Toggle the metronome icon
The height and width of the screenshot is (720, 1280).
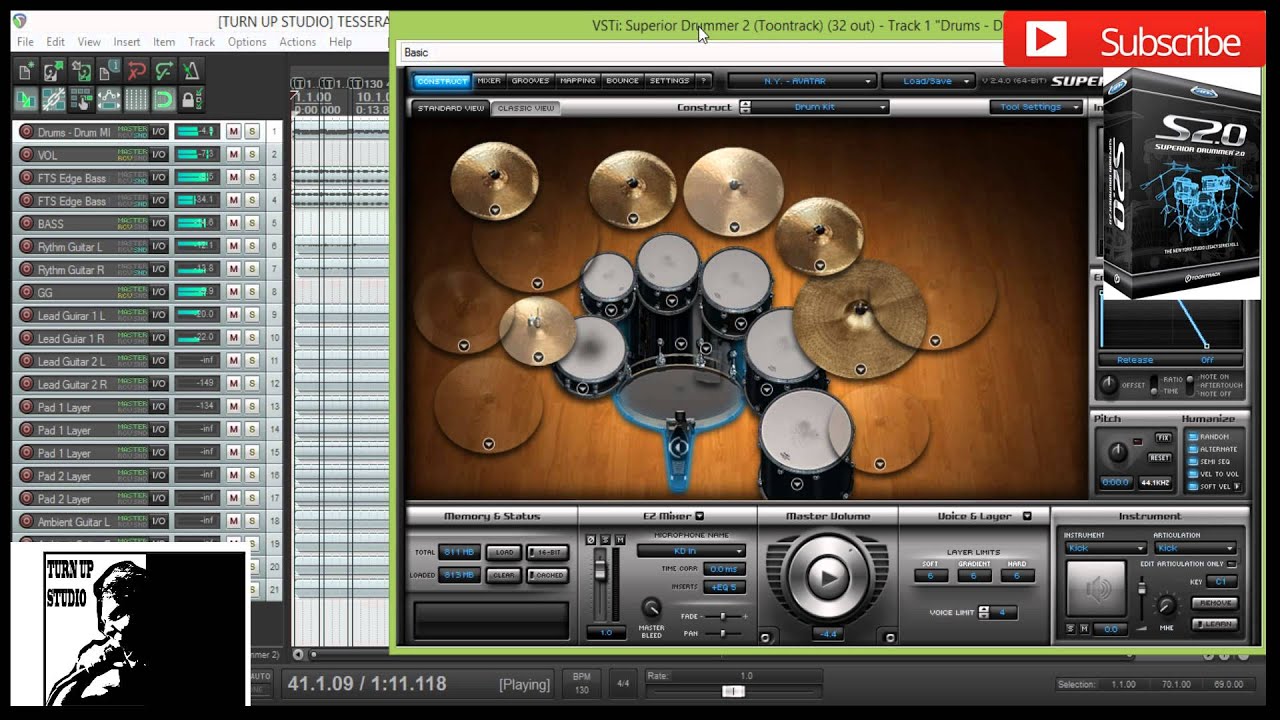(x=191, y=71)
